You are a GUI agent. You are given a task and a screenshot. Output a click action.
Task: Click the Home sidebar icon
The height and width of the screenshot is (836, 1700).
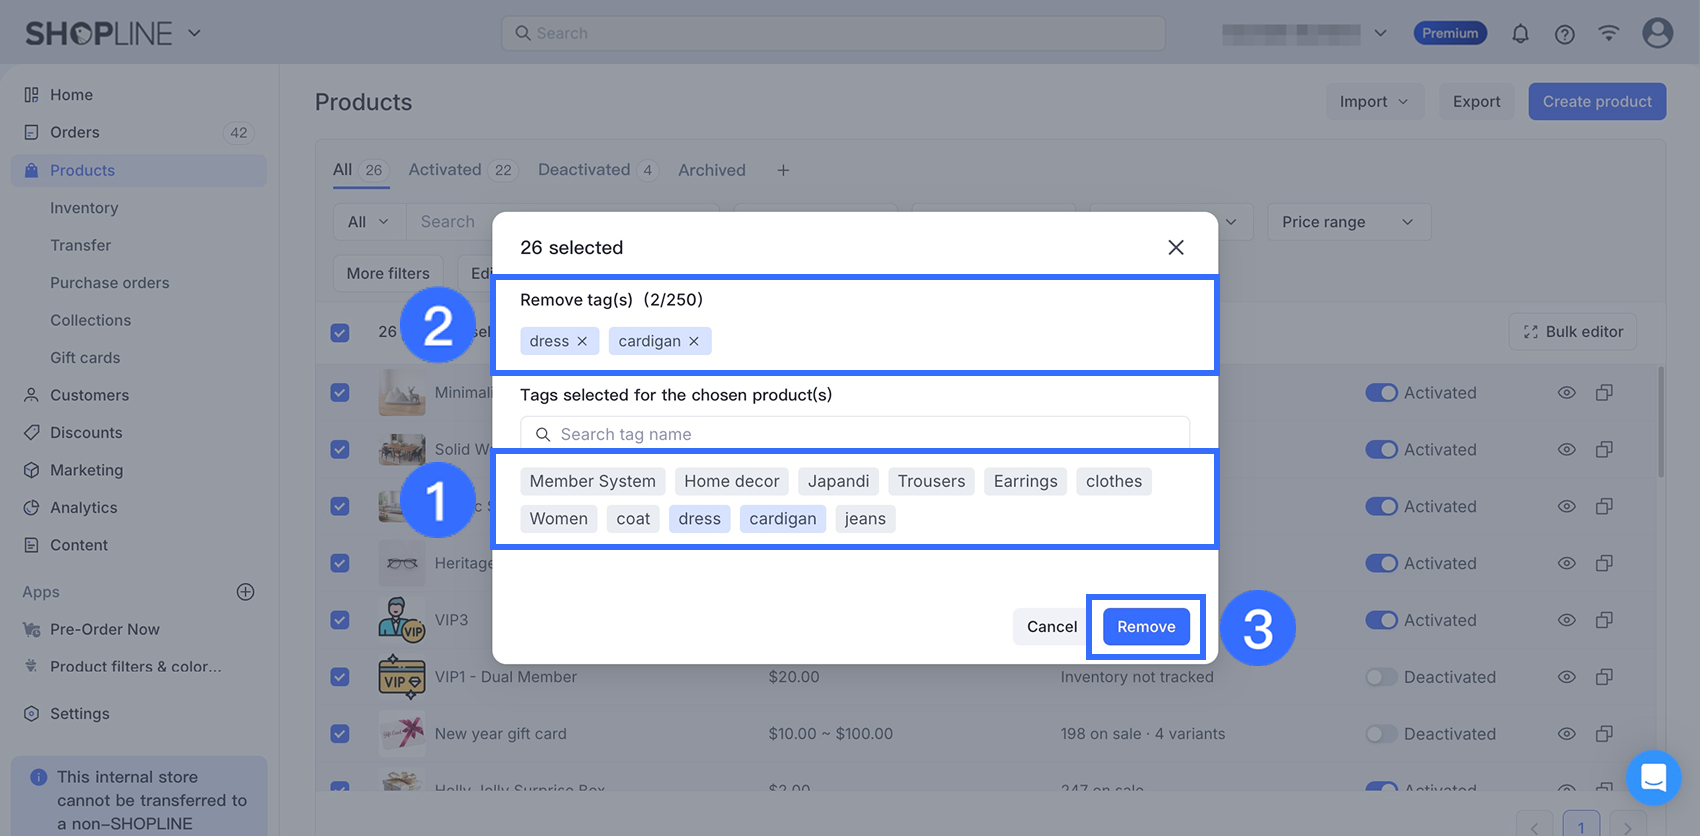tap(31, 95)
